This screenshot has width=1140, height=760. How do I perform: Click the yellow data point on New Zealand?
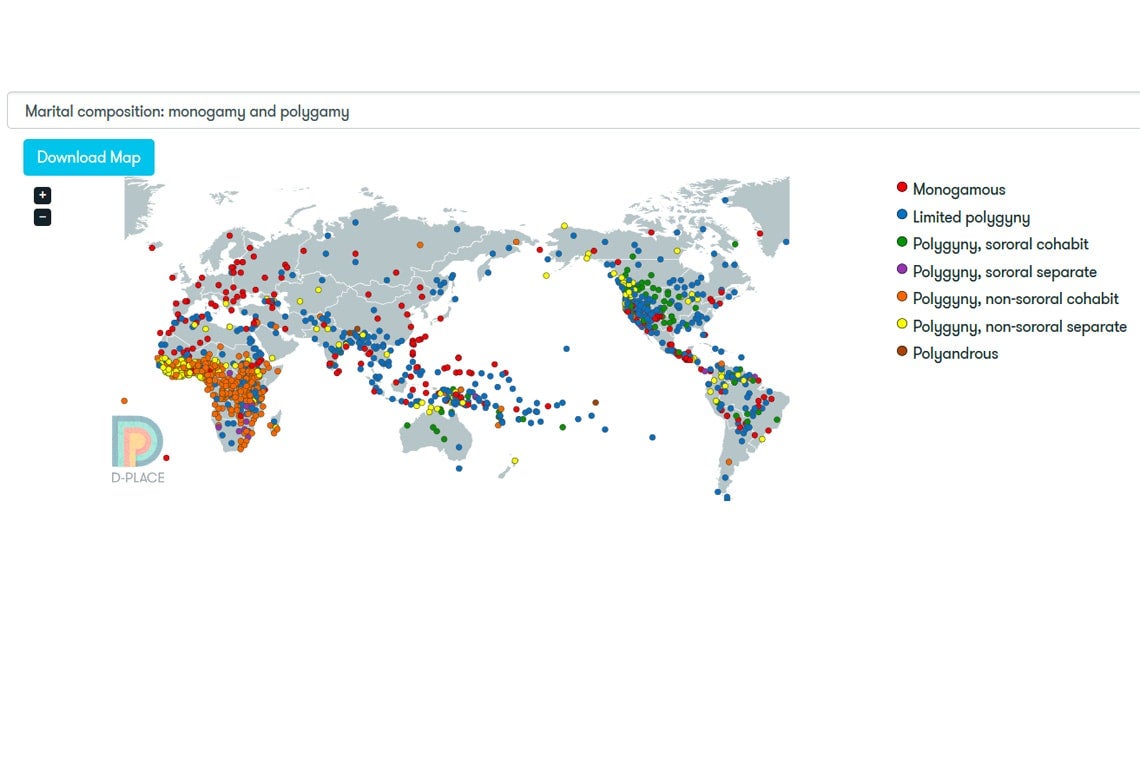[x=515, y=461]
